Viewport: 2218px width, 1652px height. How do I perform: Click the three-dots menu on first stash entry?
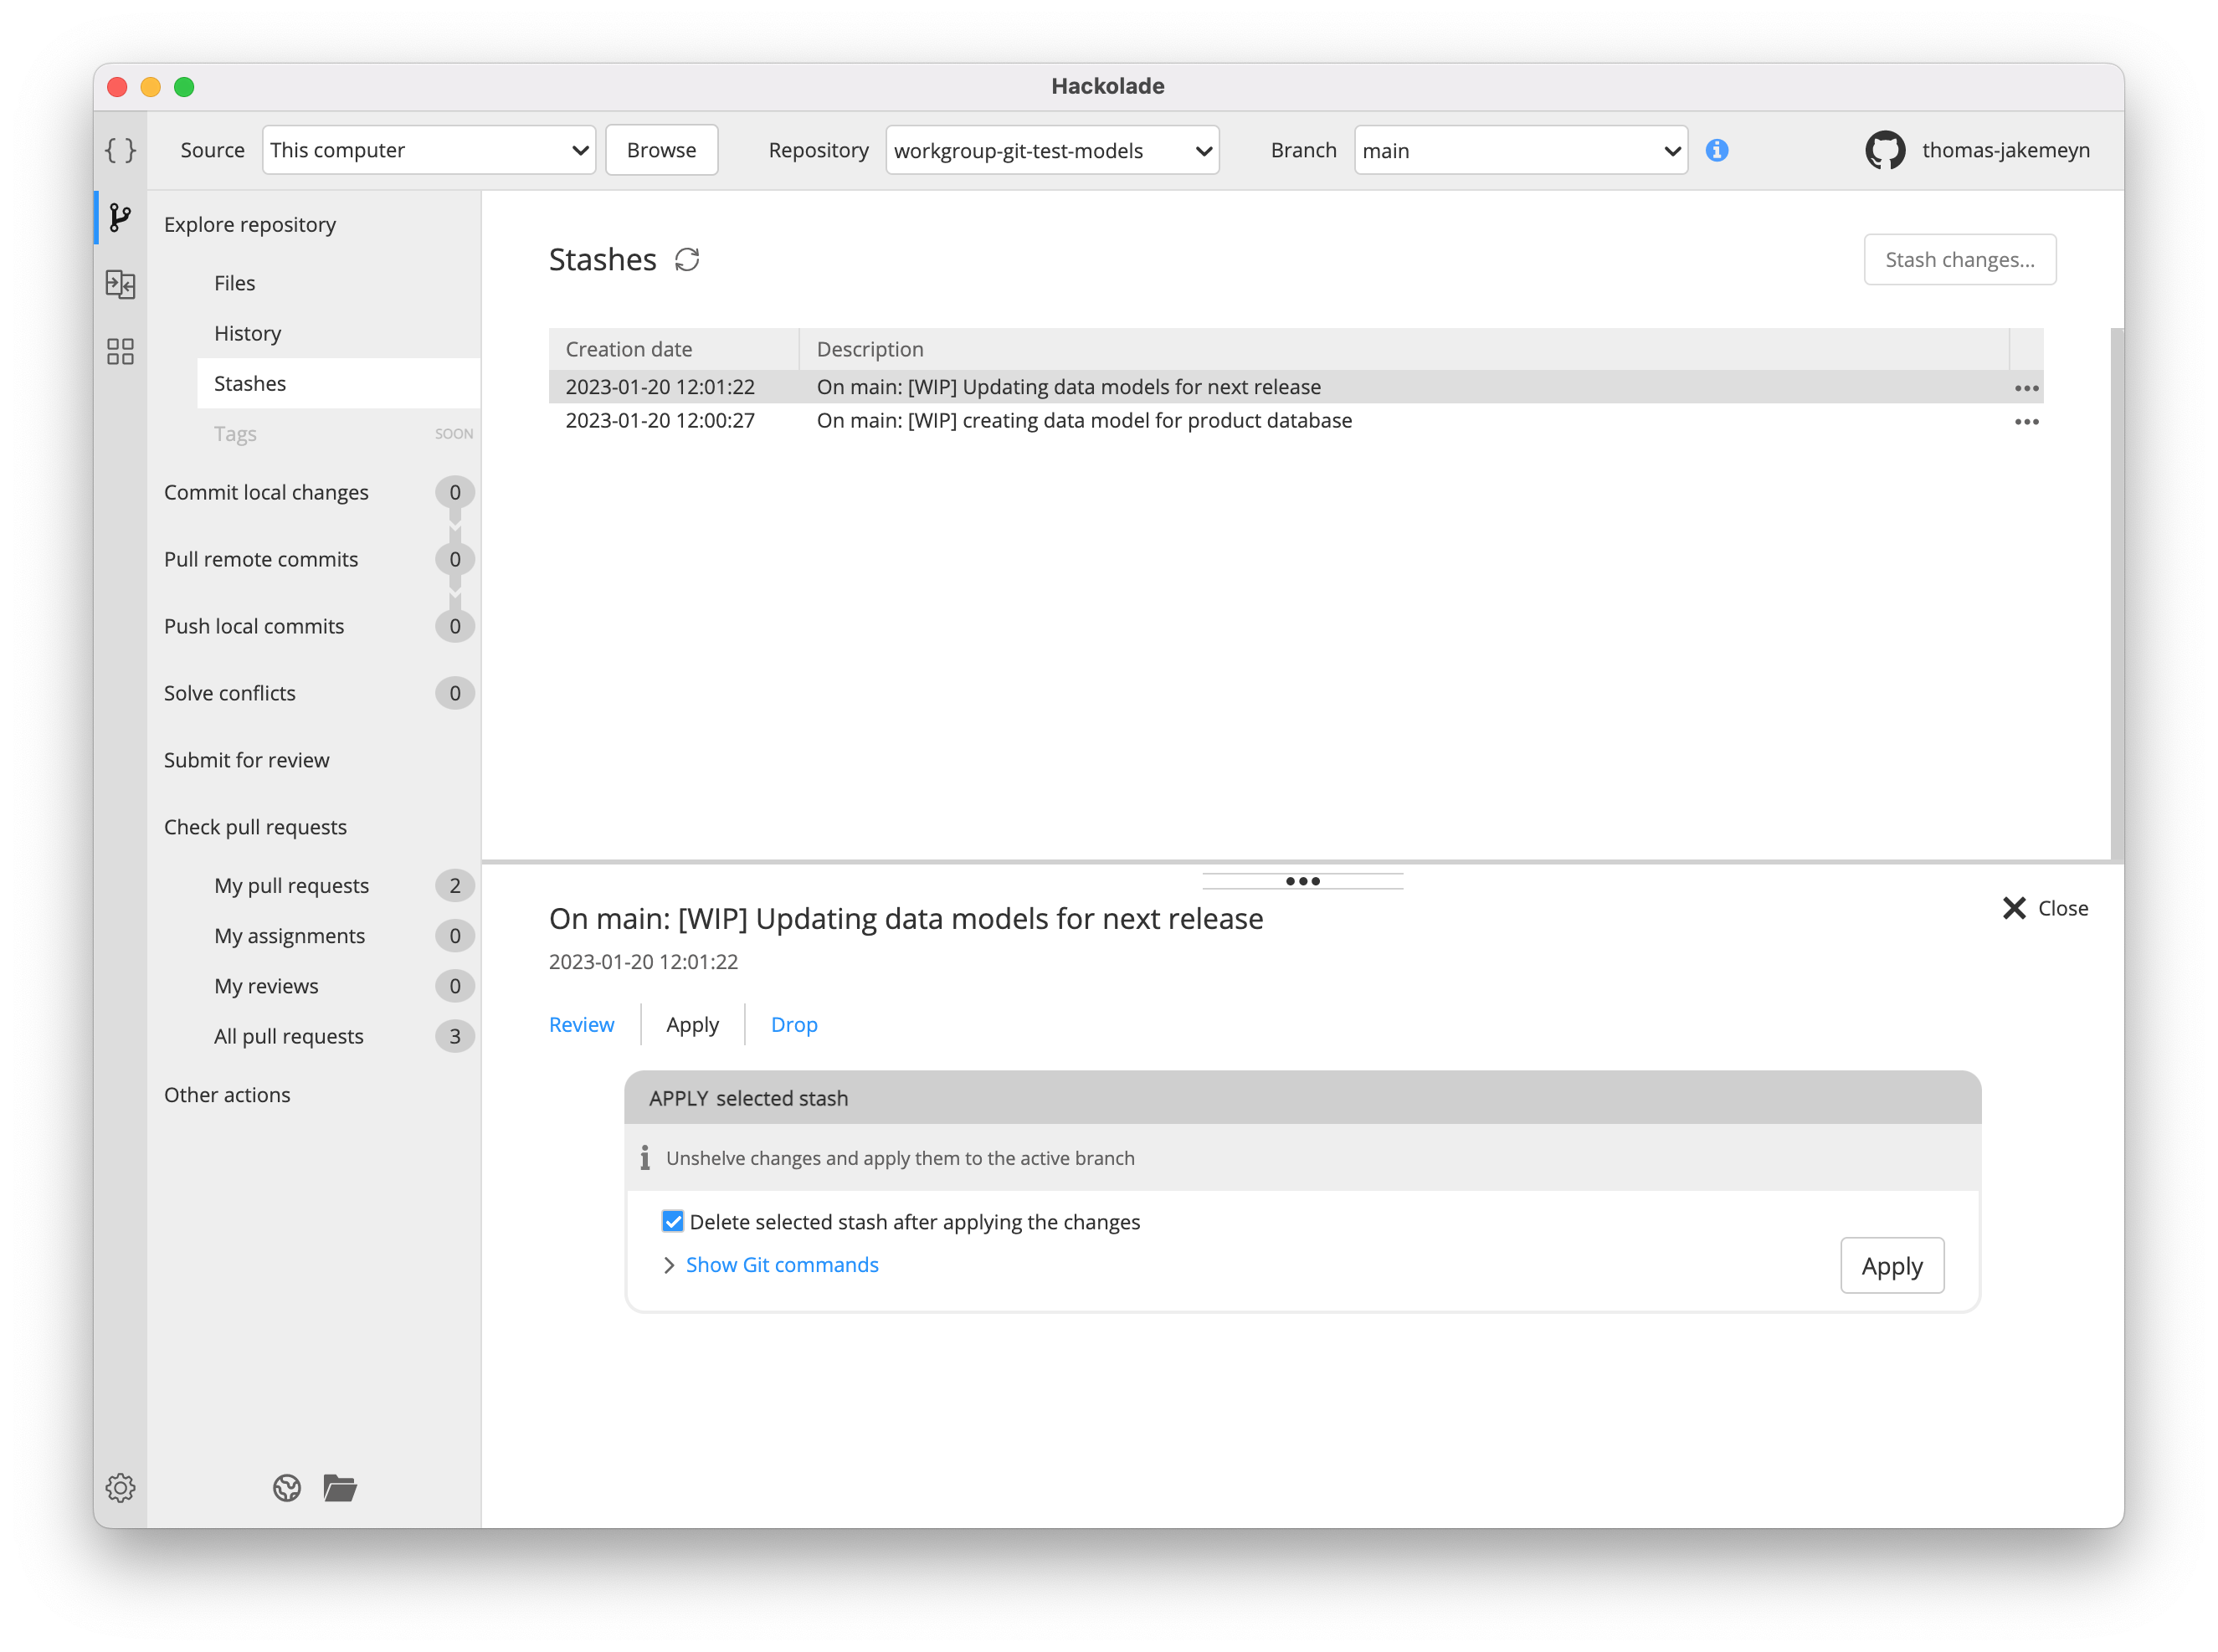point(2027,387)
